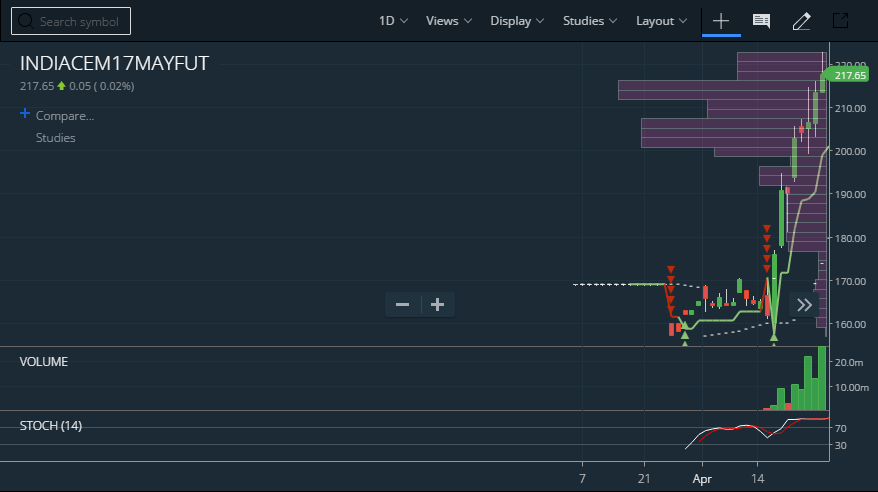Zoom in with the plus button
Viewport: 878px width, 492px height.
point(437,304)
